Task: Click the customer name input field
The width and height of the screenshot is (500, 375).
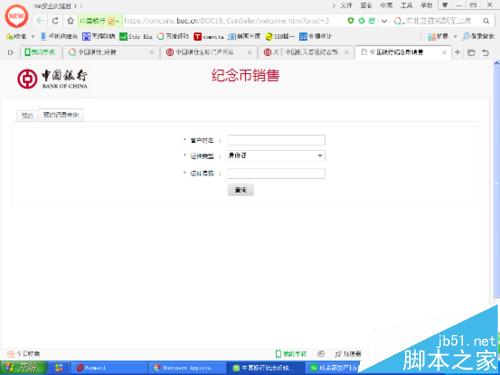Action: tap(276, 140)
